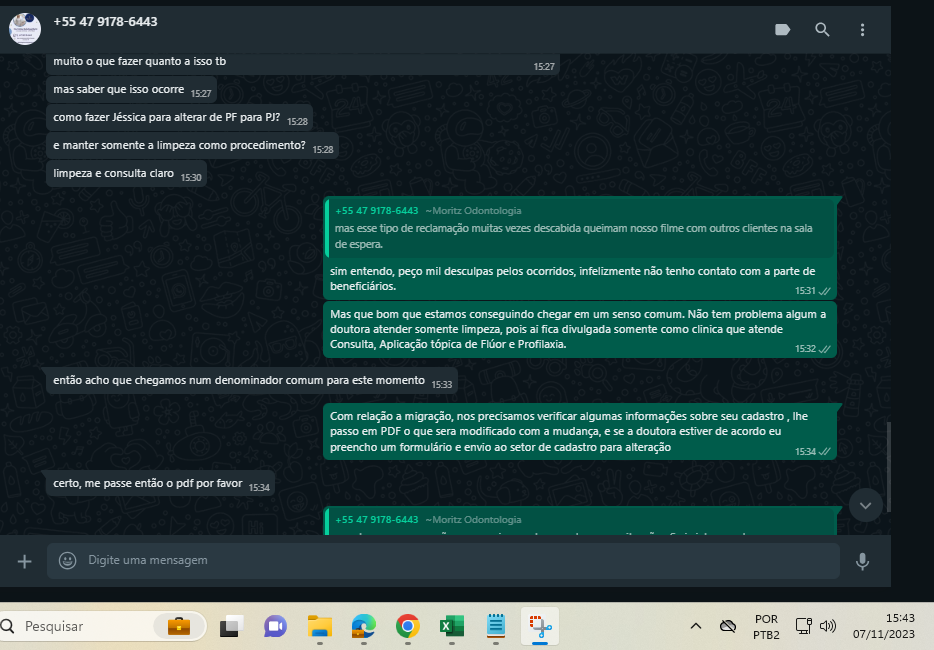Open File Explorer from the taskbar

[319, 626]
